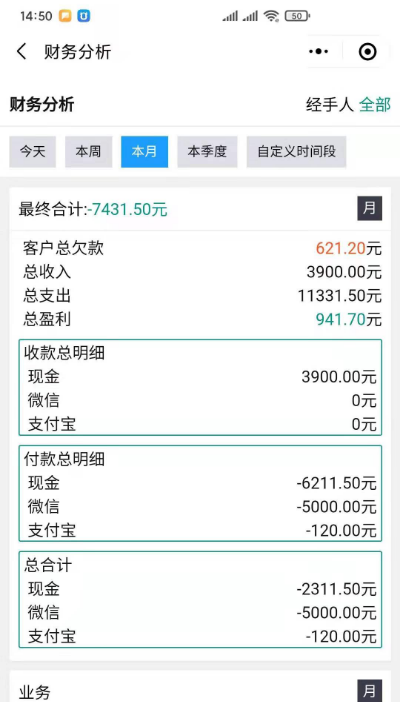
Task: Select the 今天 time filter
Action: pos(33,151)
